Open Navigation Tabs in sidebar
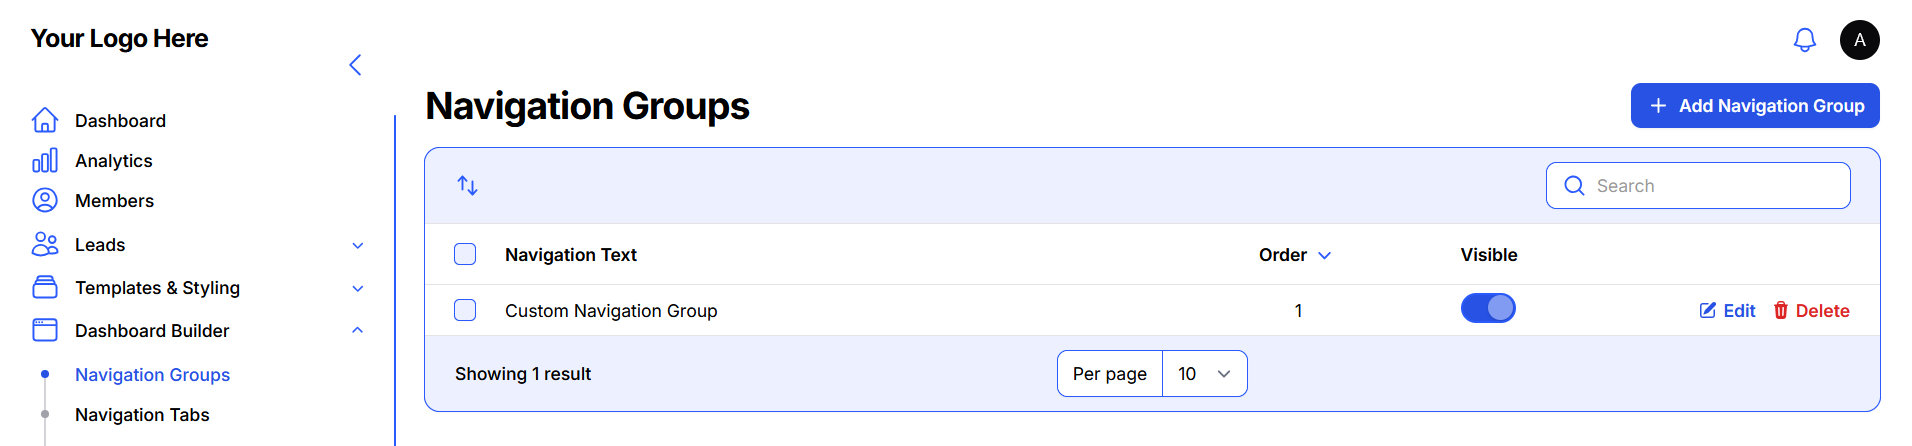The width and height of the screenshot is (1912, 446). coord(142,415)
